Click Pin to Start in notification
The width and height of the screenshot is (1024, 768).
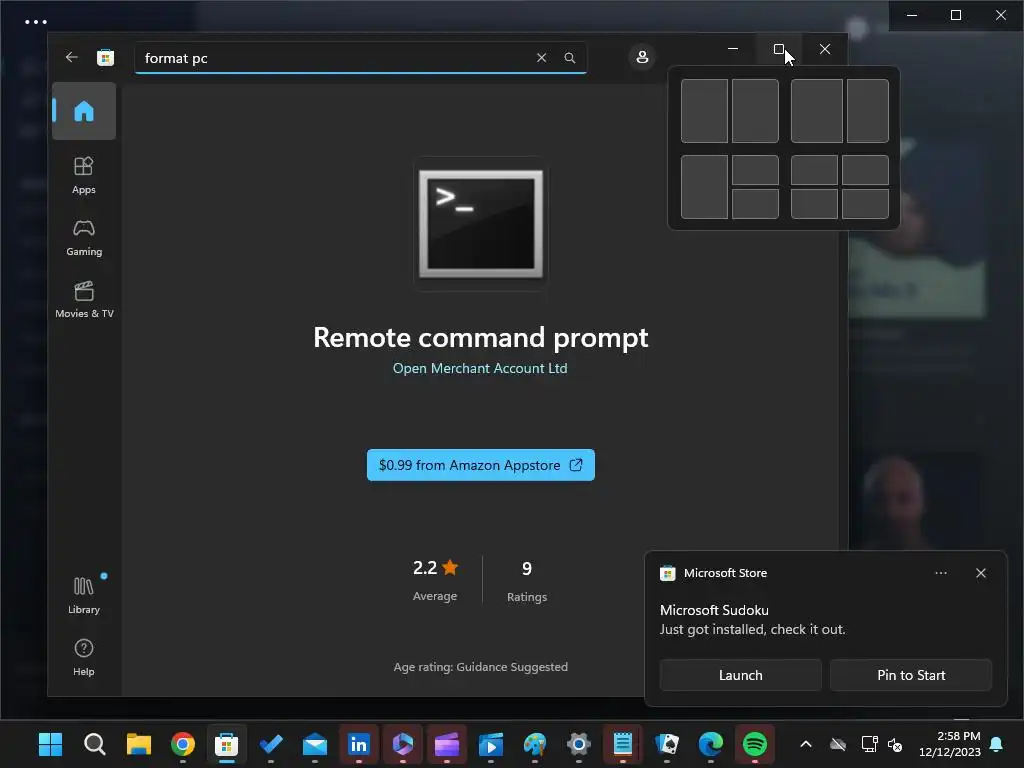tap(911, 675)
